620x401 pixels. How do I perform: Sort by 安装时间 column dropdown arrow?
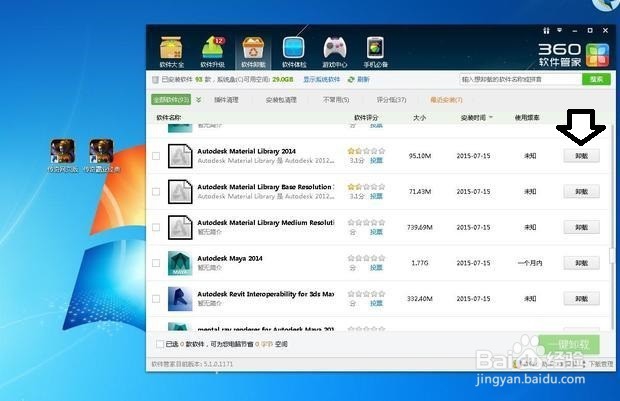click(x=491, y=117)
